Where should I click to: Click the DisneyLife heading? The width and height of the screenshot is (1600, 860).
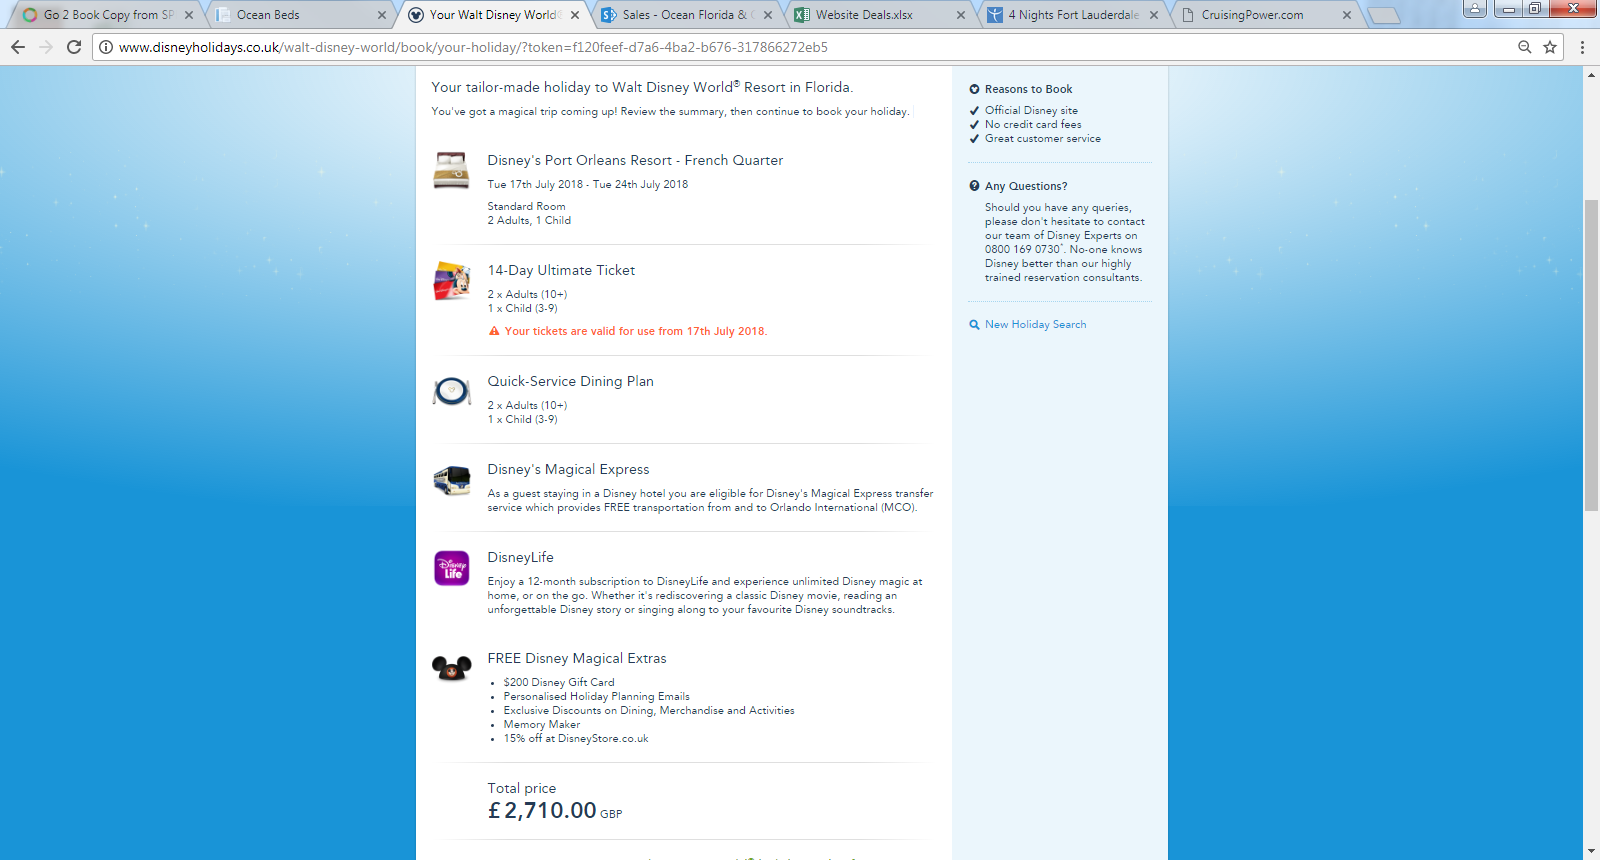pyautogui.click(x=521, y=557)
